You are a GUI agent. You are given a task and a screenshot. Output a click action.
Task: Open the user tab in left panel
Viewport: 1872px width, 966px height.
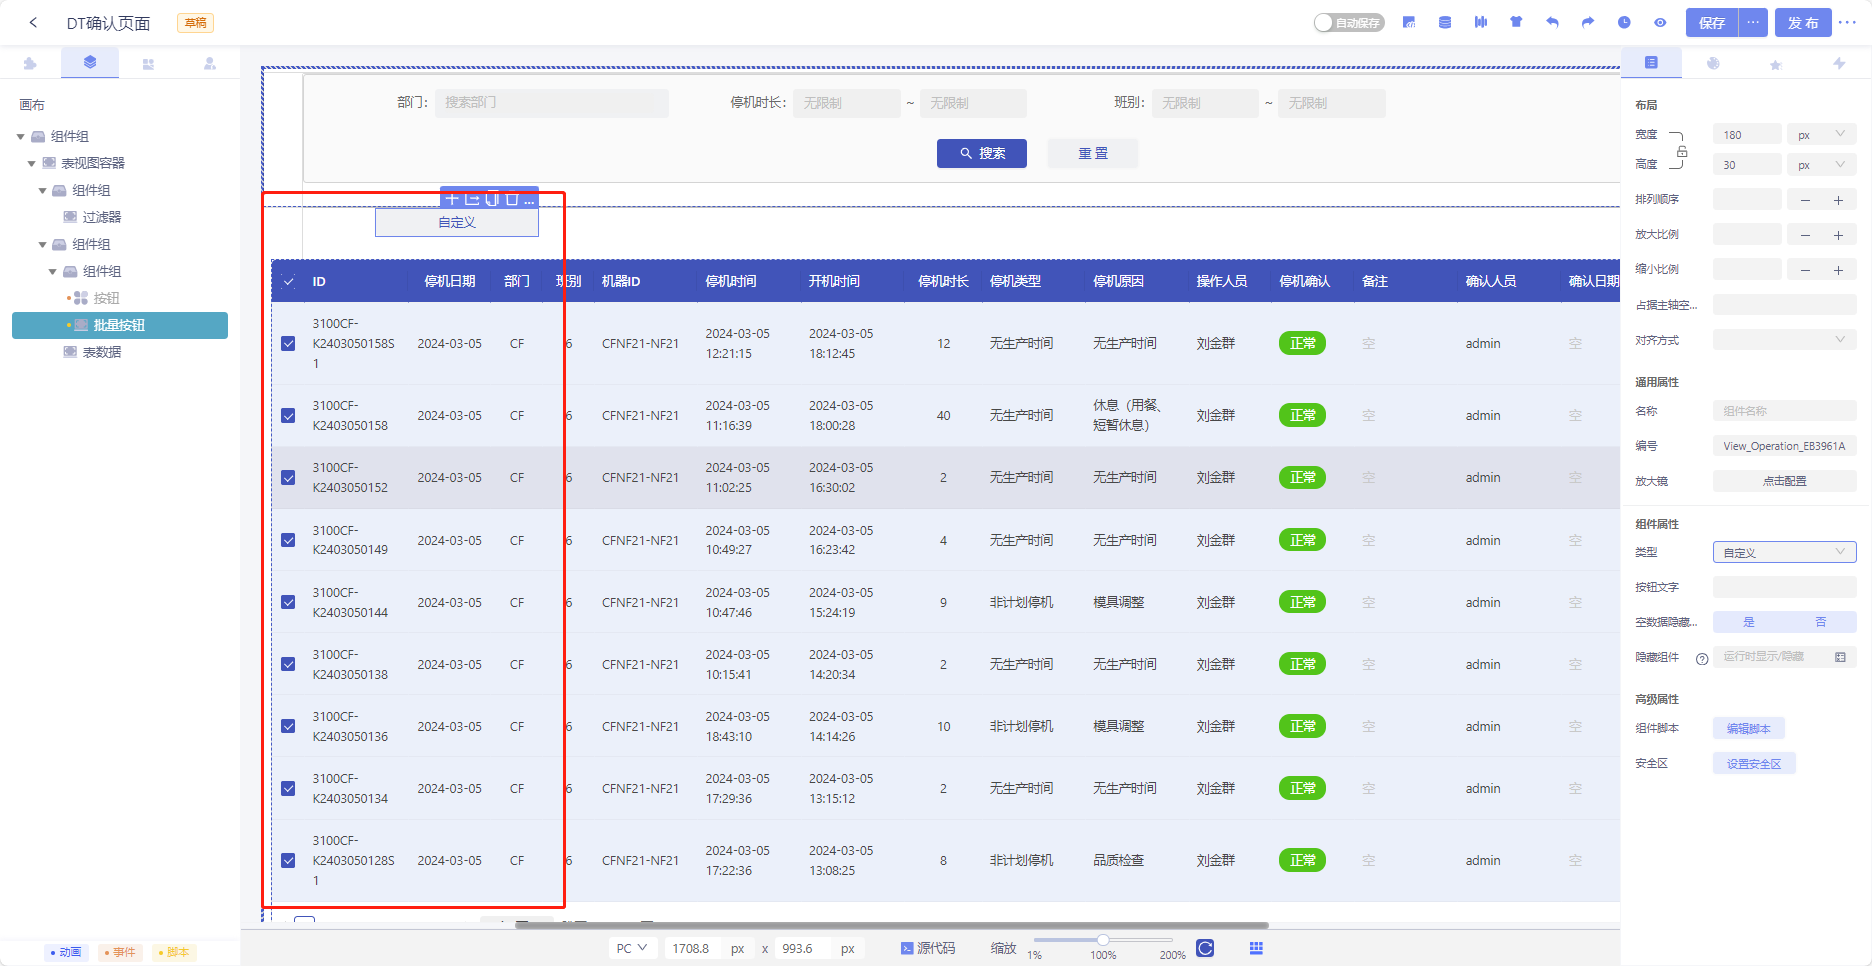click(209, 63)
